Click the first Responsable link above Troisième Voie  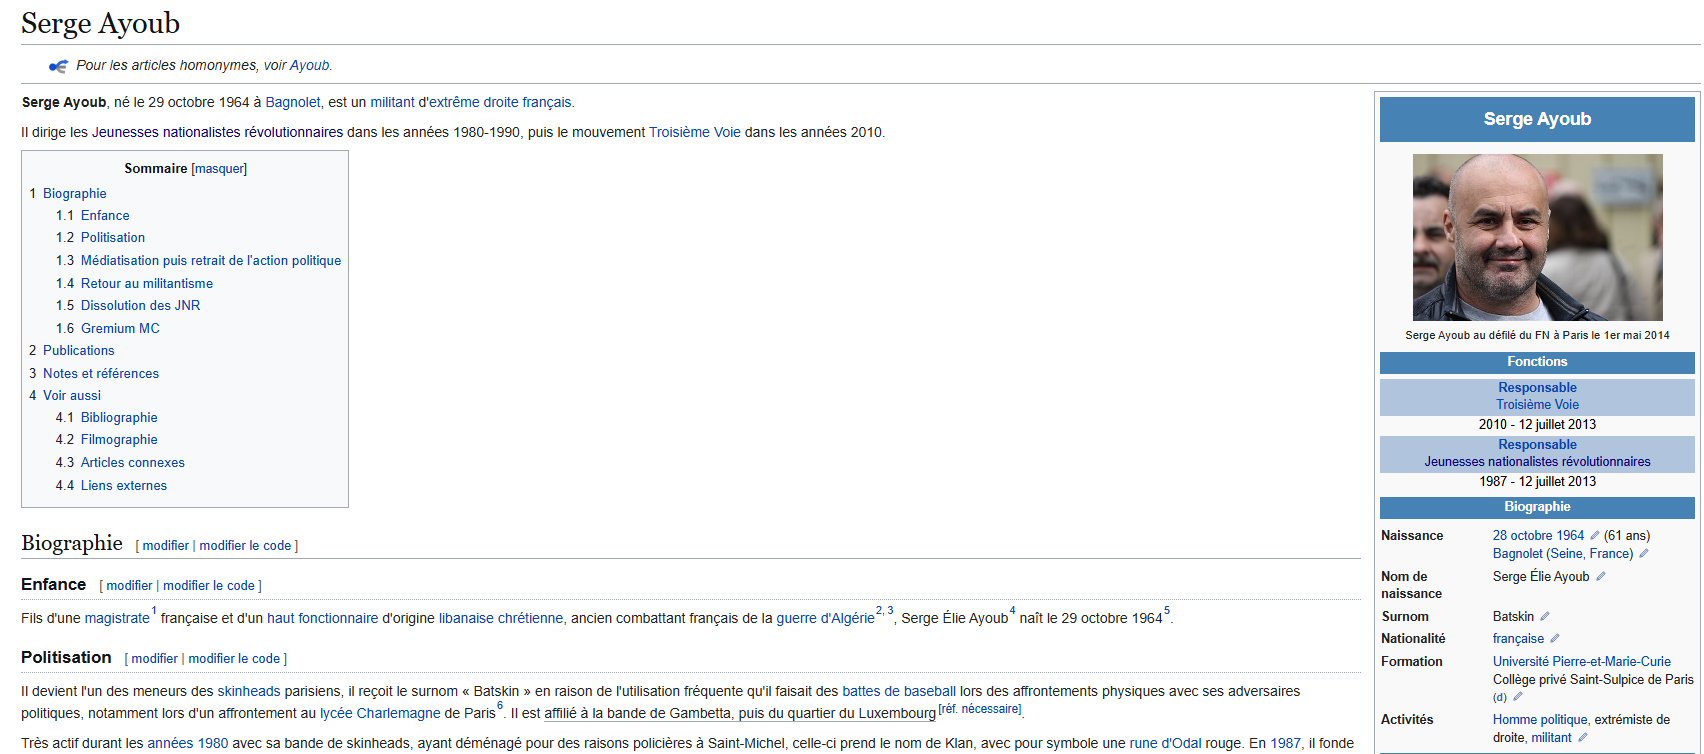point(1538,388)
